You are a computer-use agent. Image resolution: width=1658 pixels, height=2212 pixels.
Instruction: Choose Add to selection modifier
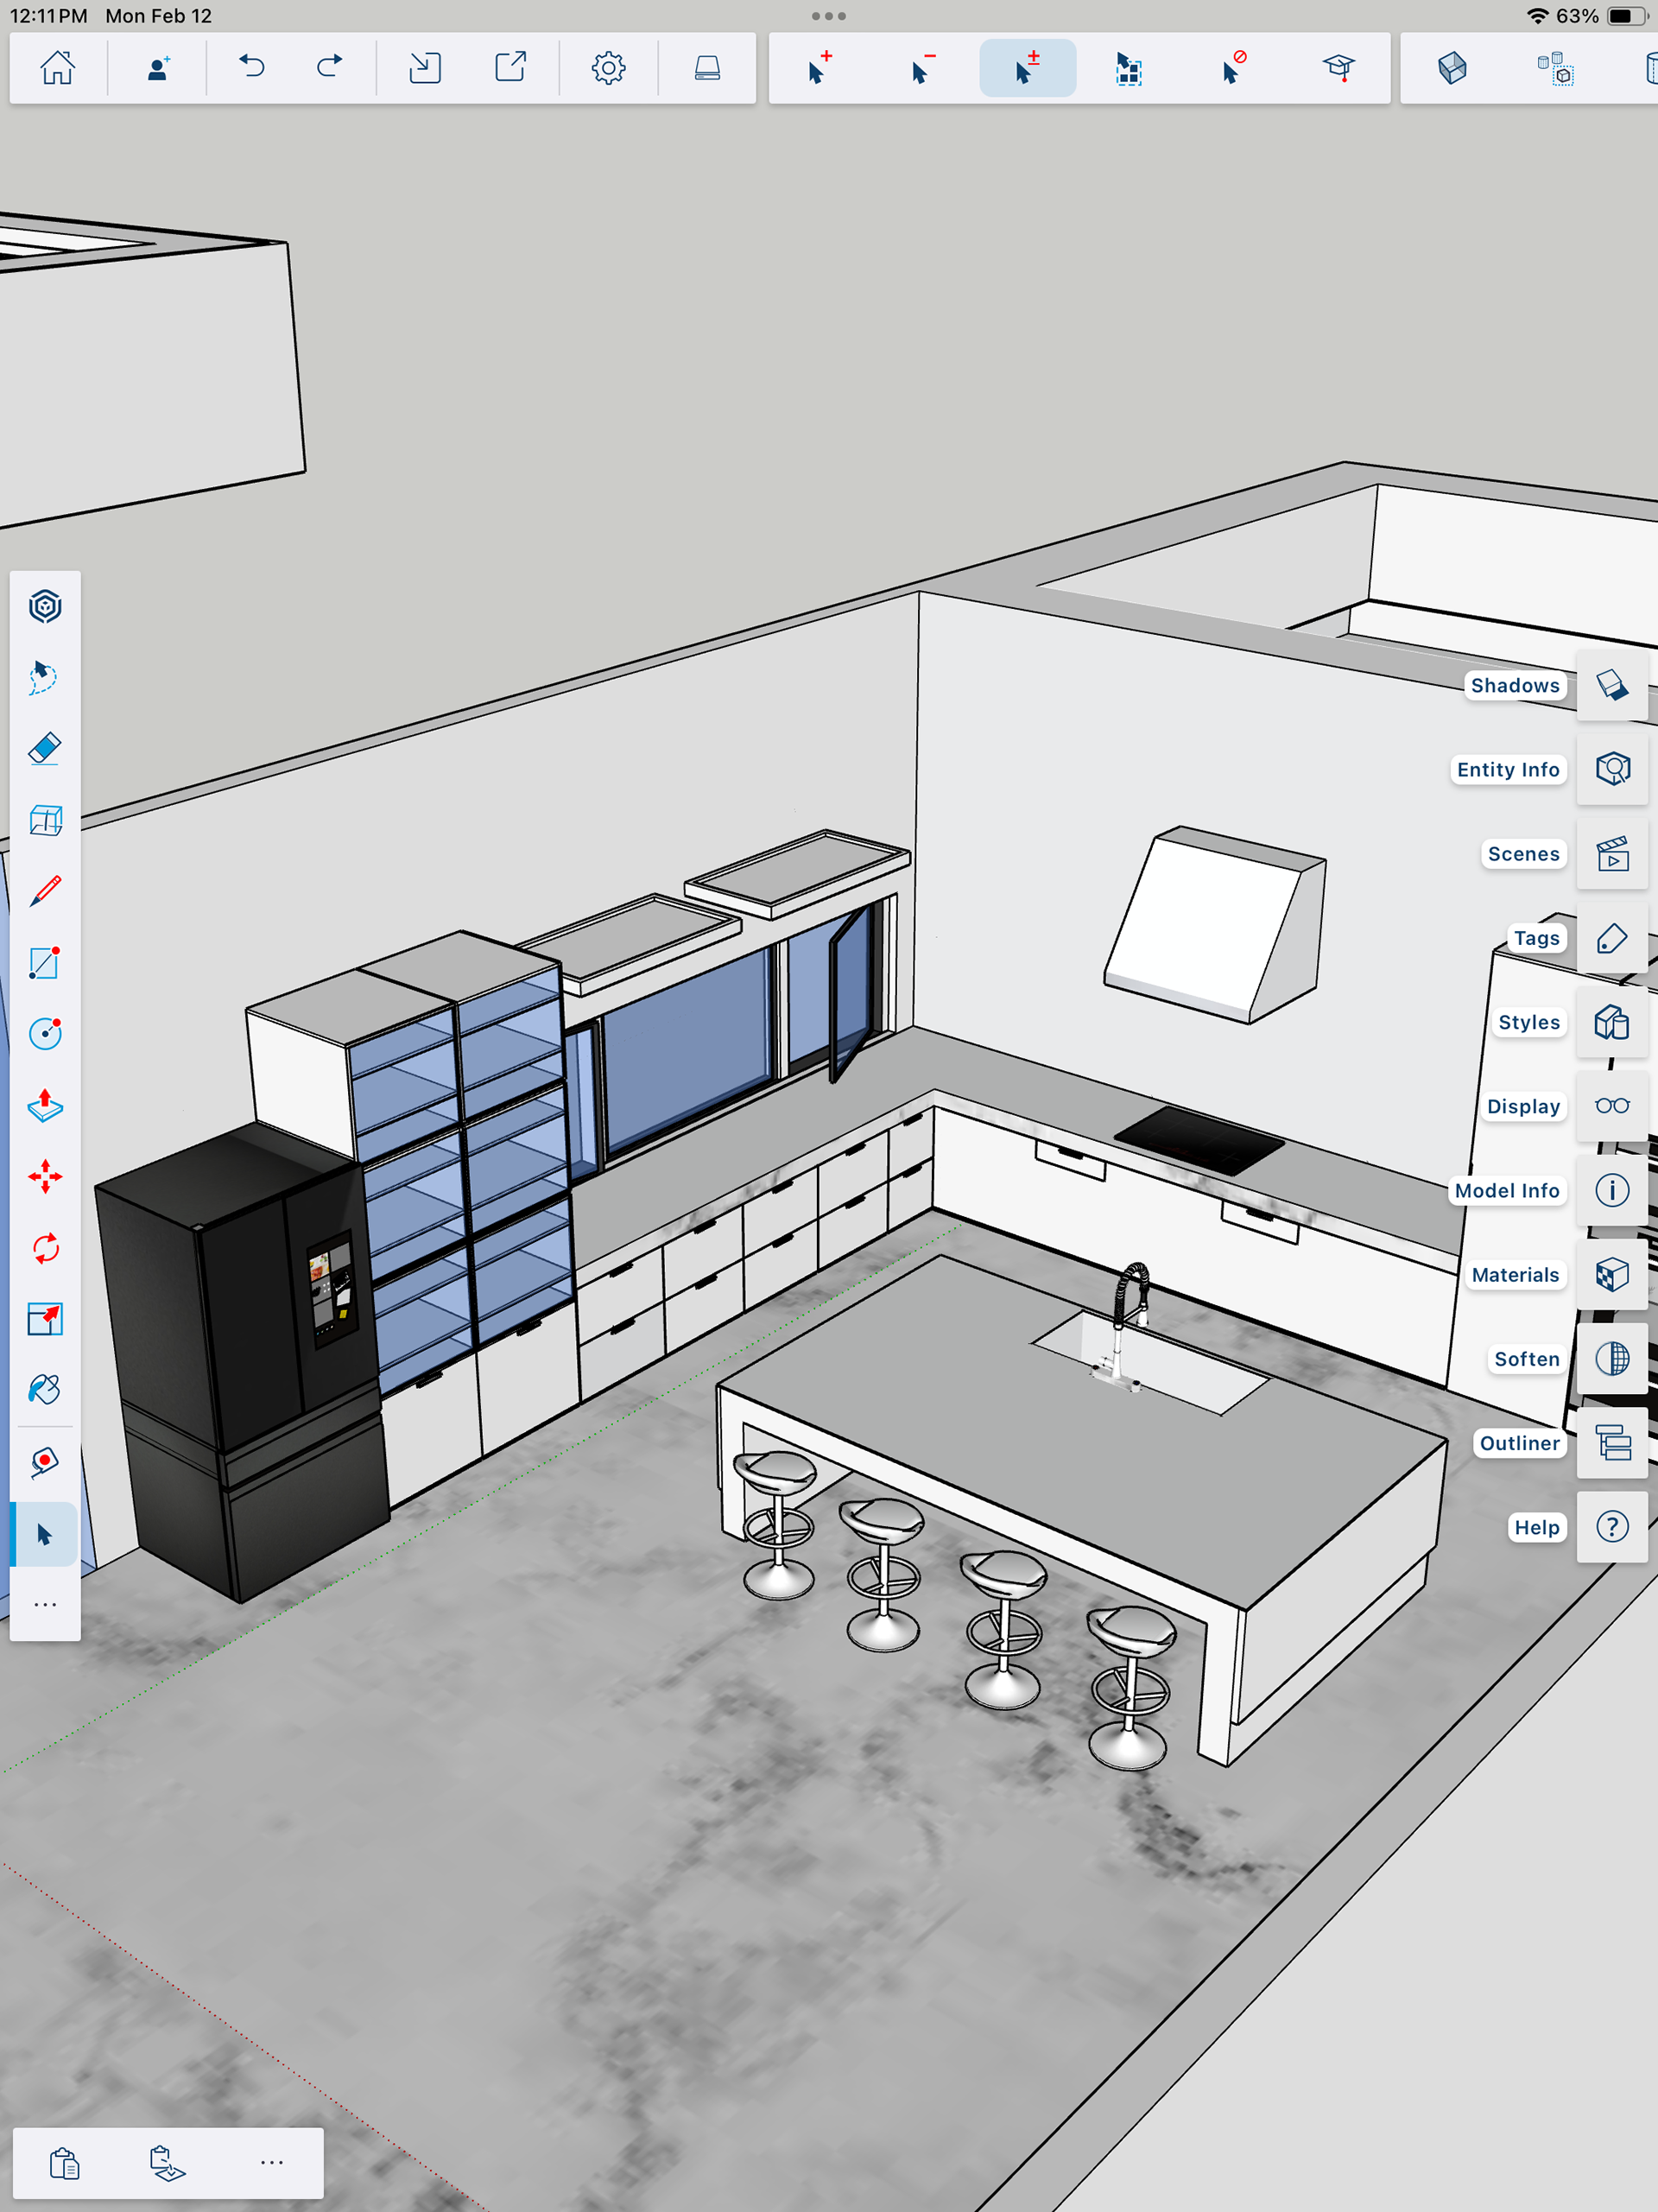tap(820, 68)
